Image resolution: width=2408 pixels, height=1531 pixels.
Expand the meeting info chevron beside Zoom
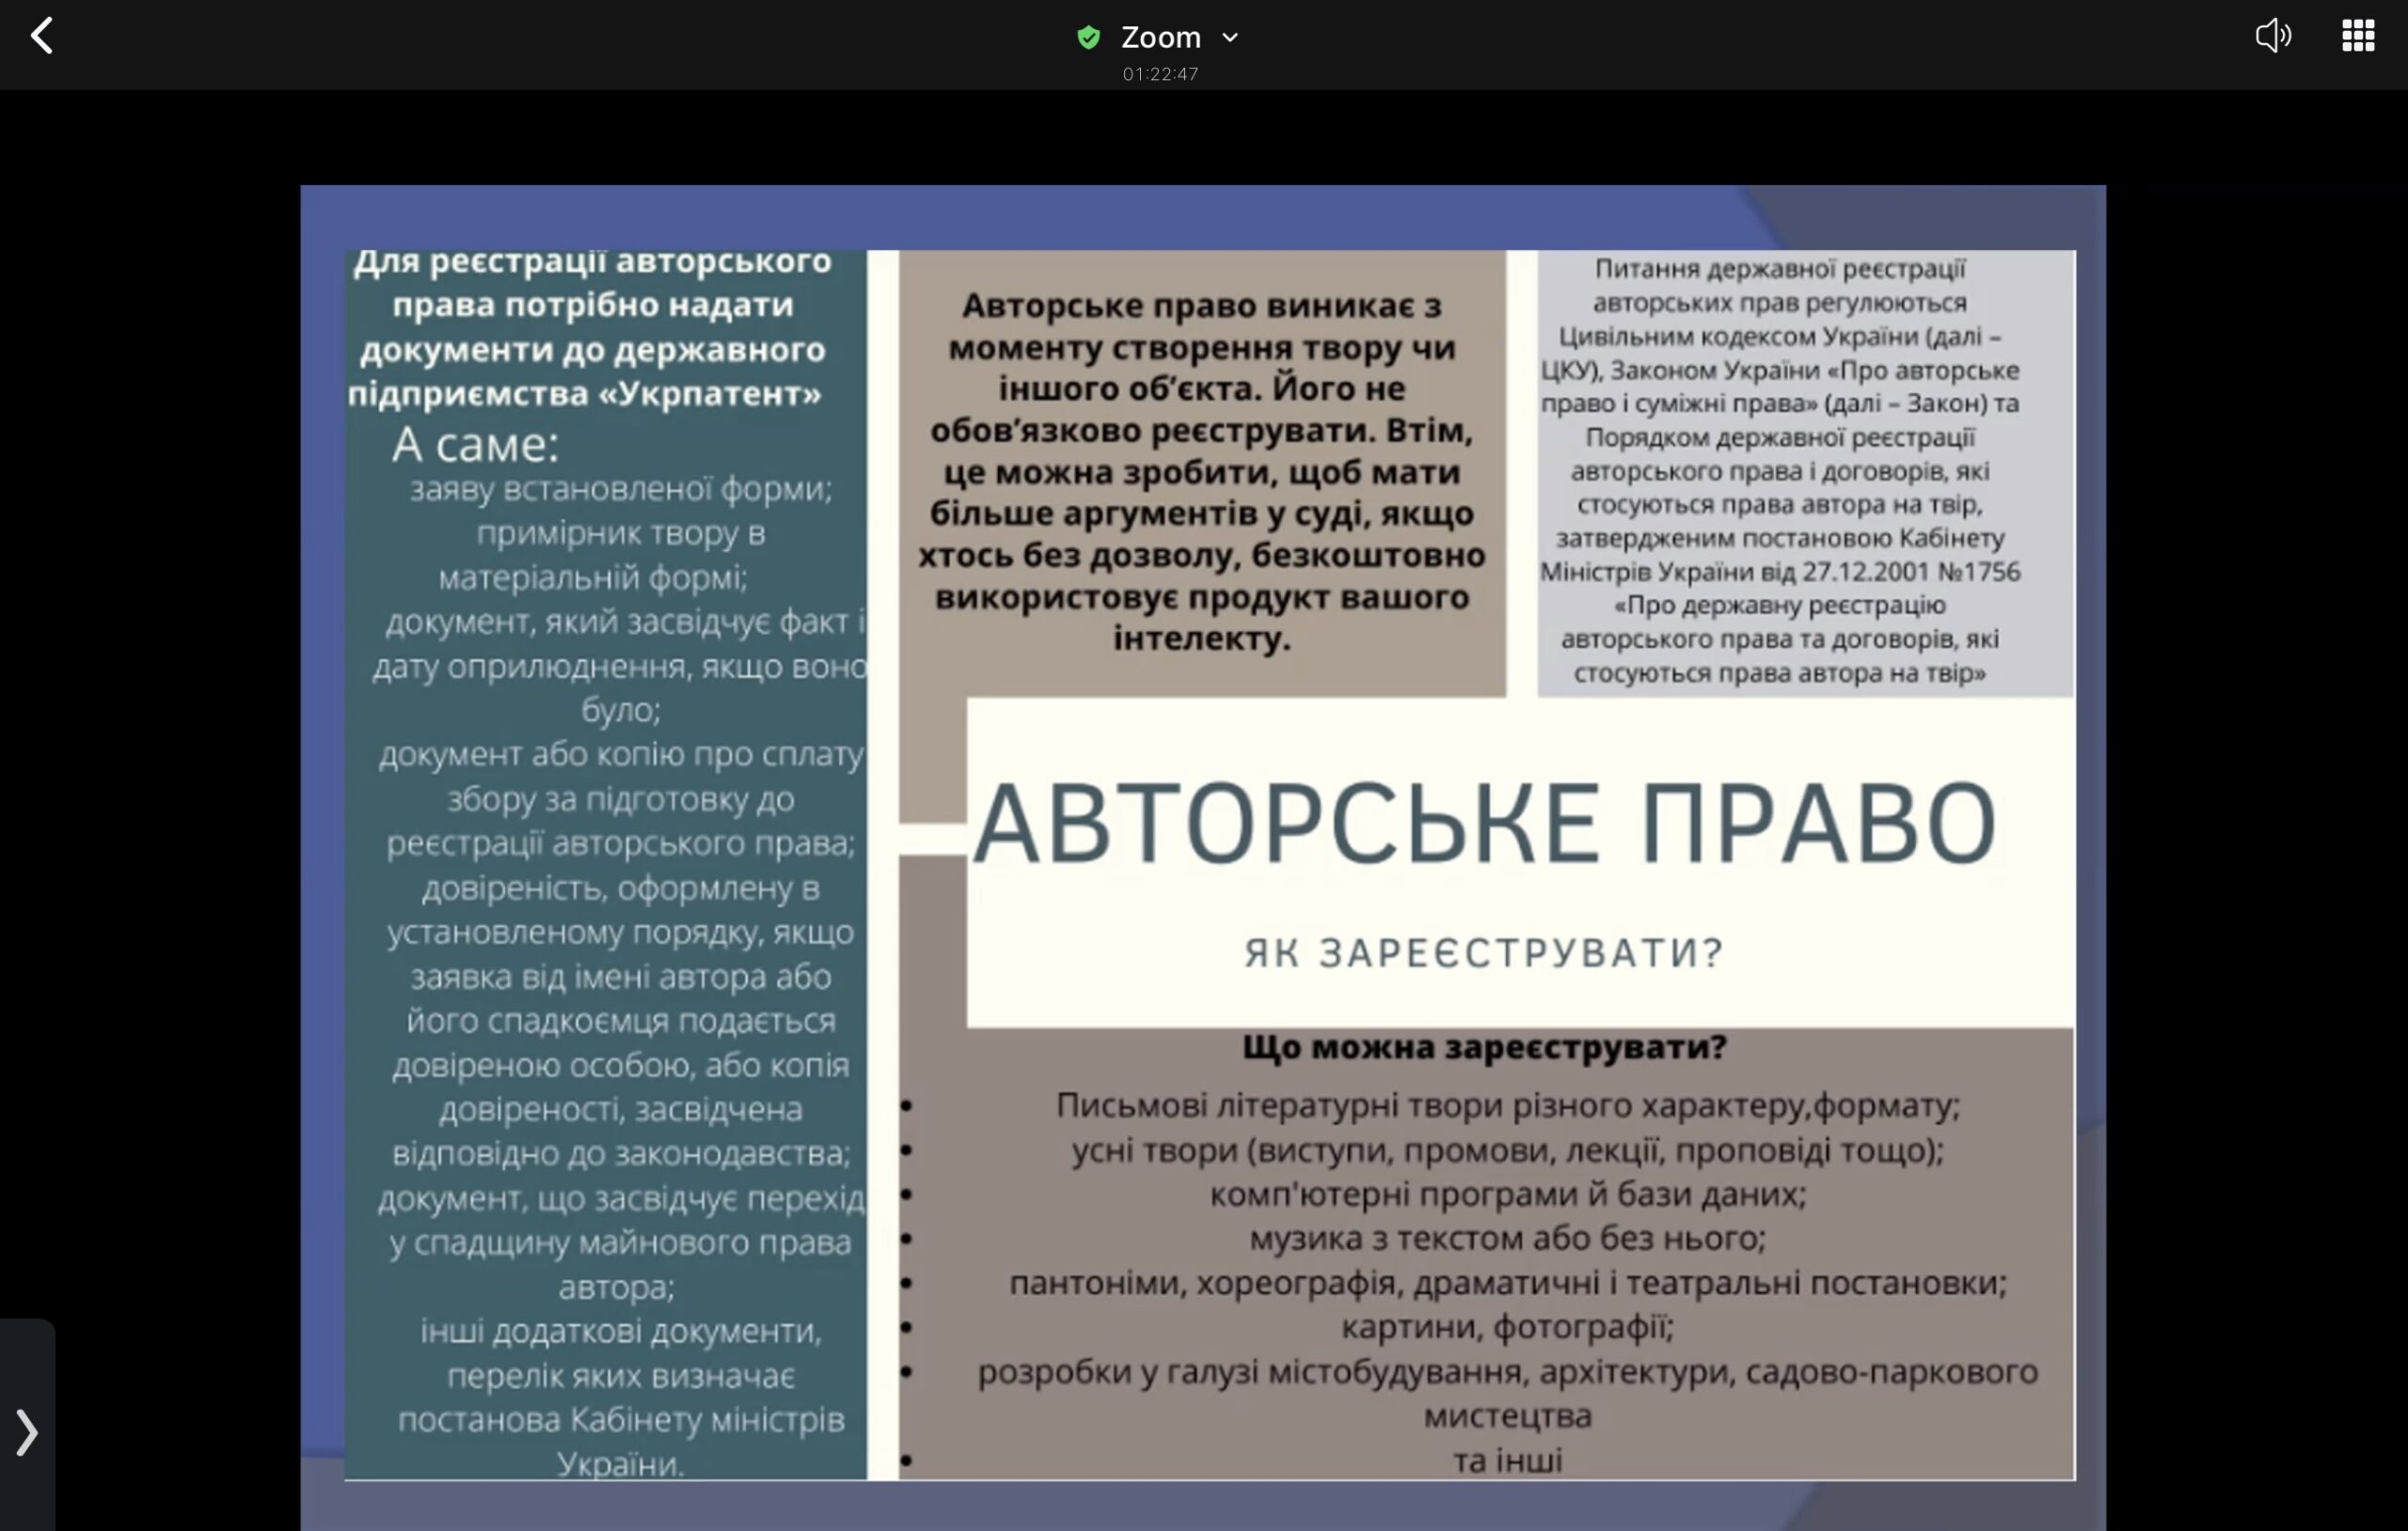point(1230,37)
